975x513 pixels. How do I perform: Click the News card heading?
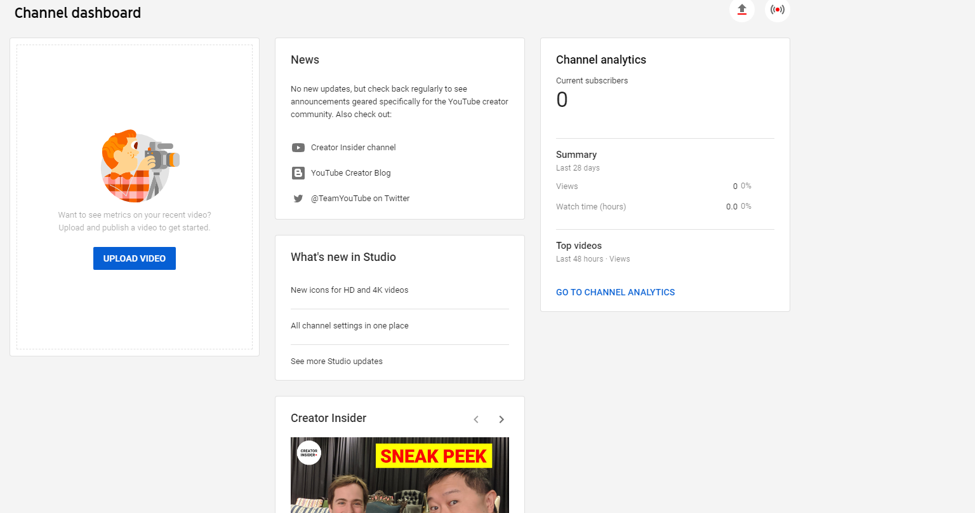tap(305, 60)
